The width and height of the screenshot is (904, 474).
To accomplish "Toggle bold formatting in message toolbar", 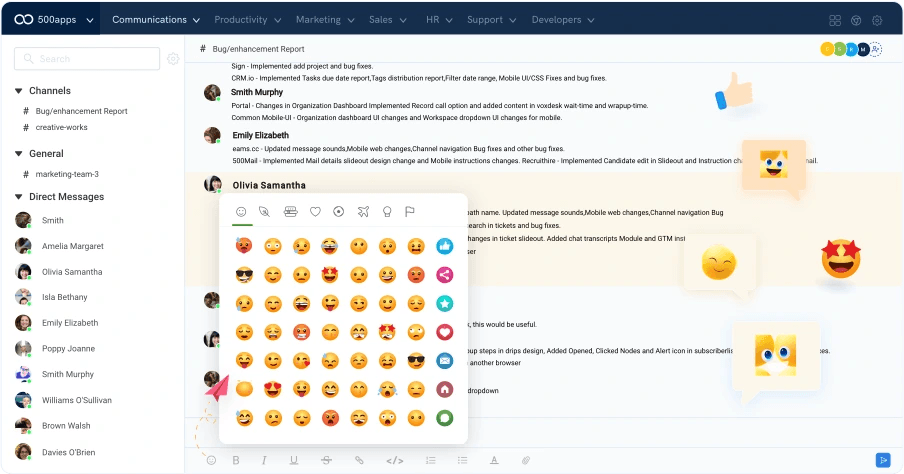I will click(236, 460).
